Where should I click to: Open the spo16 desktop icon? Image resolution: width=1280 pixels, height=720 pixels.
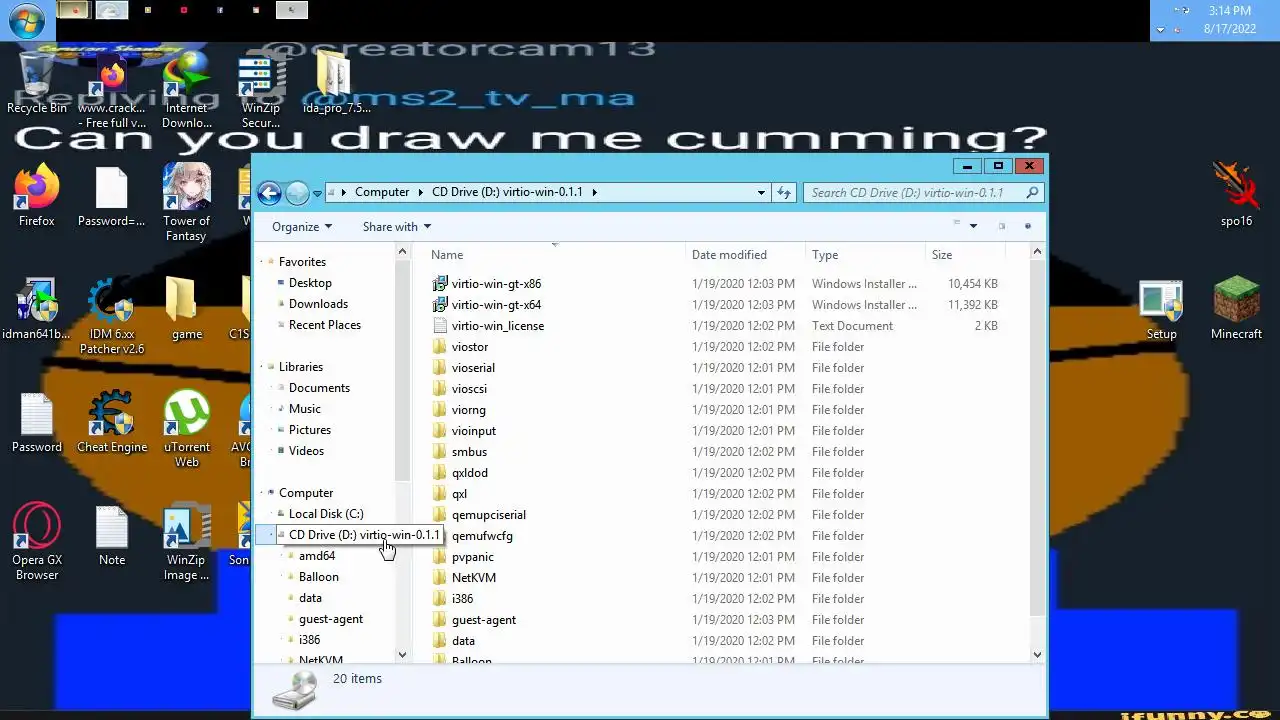pyautogui.click(x=1237, y=196)
